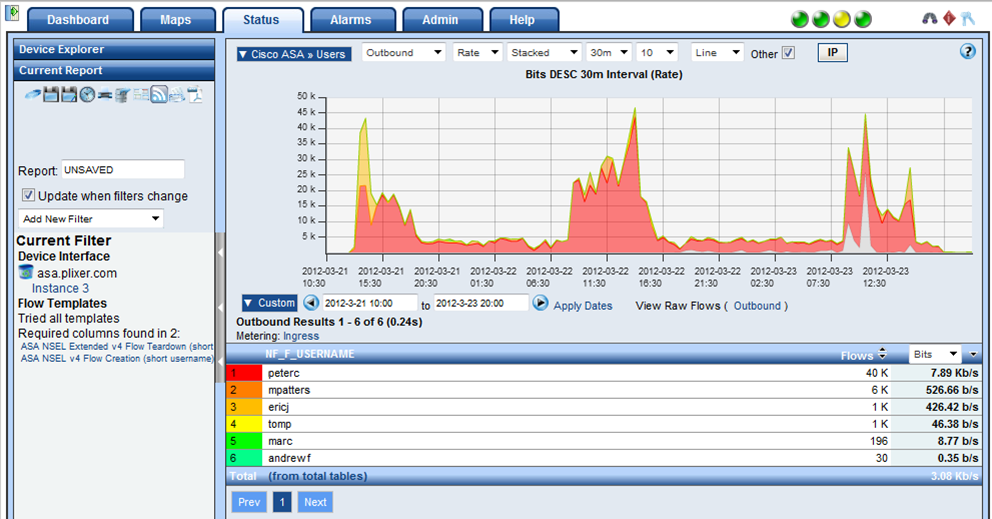Switch to the Alarms tab

[349, 20]
